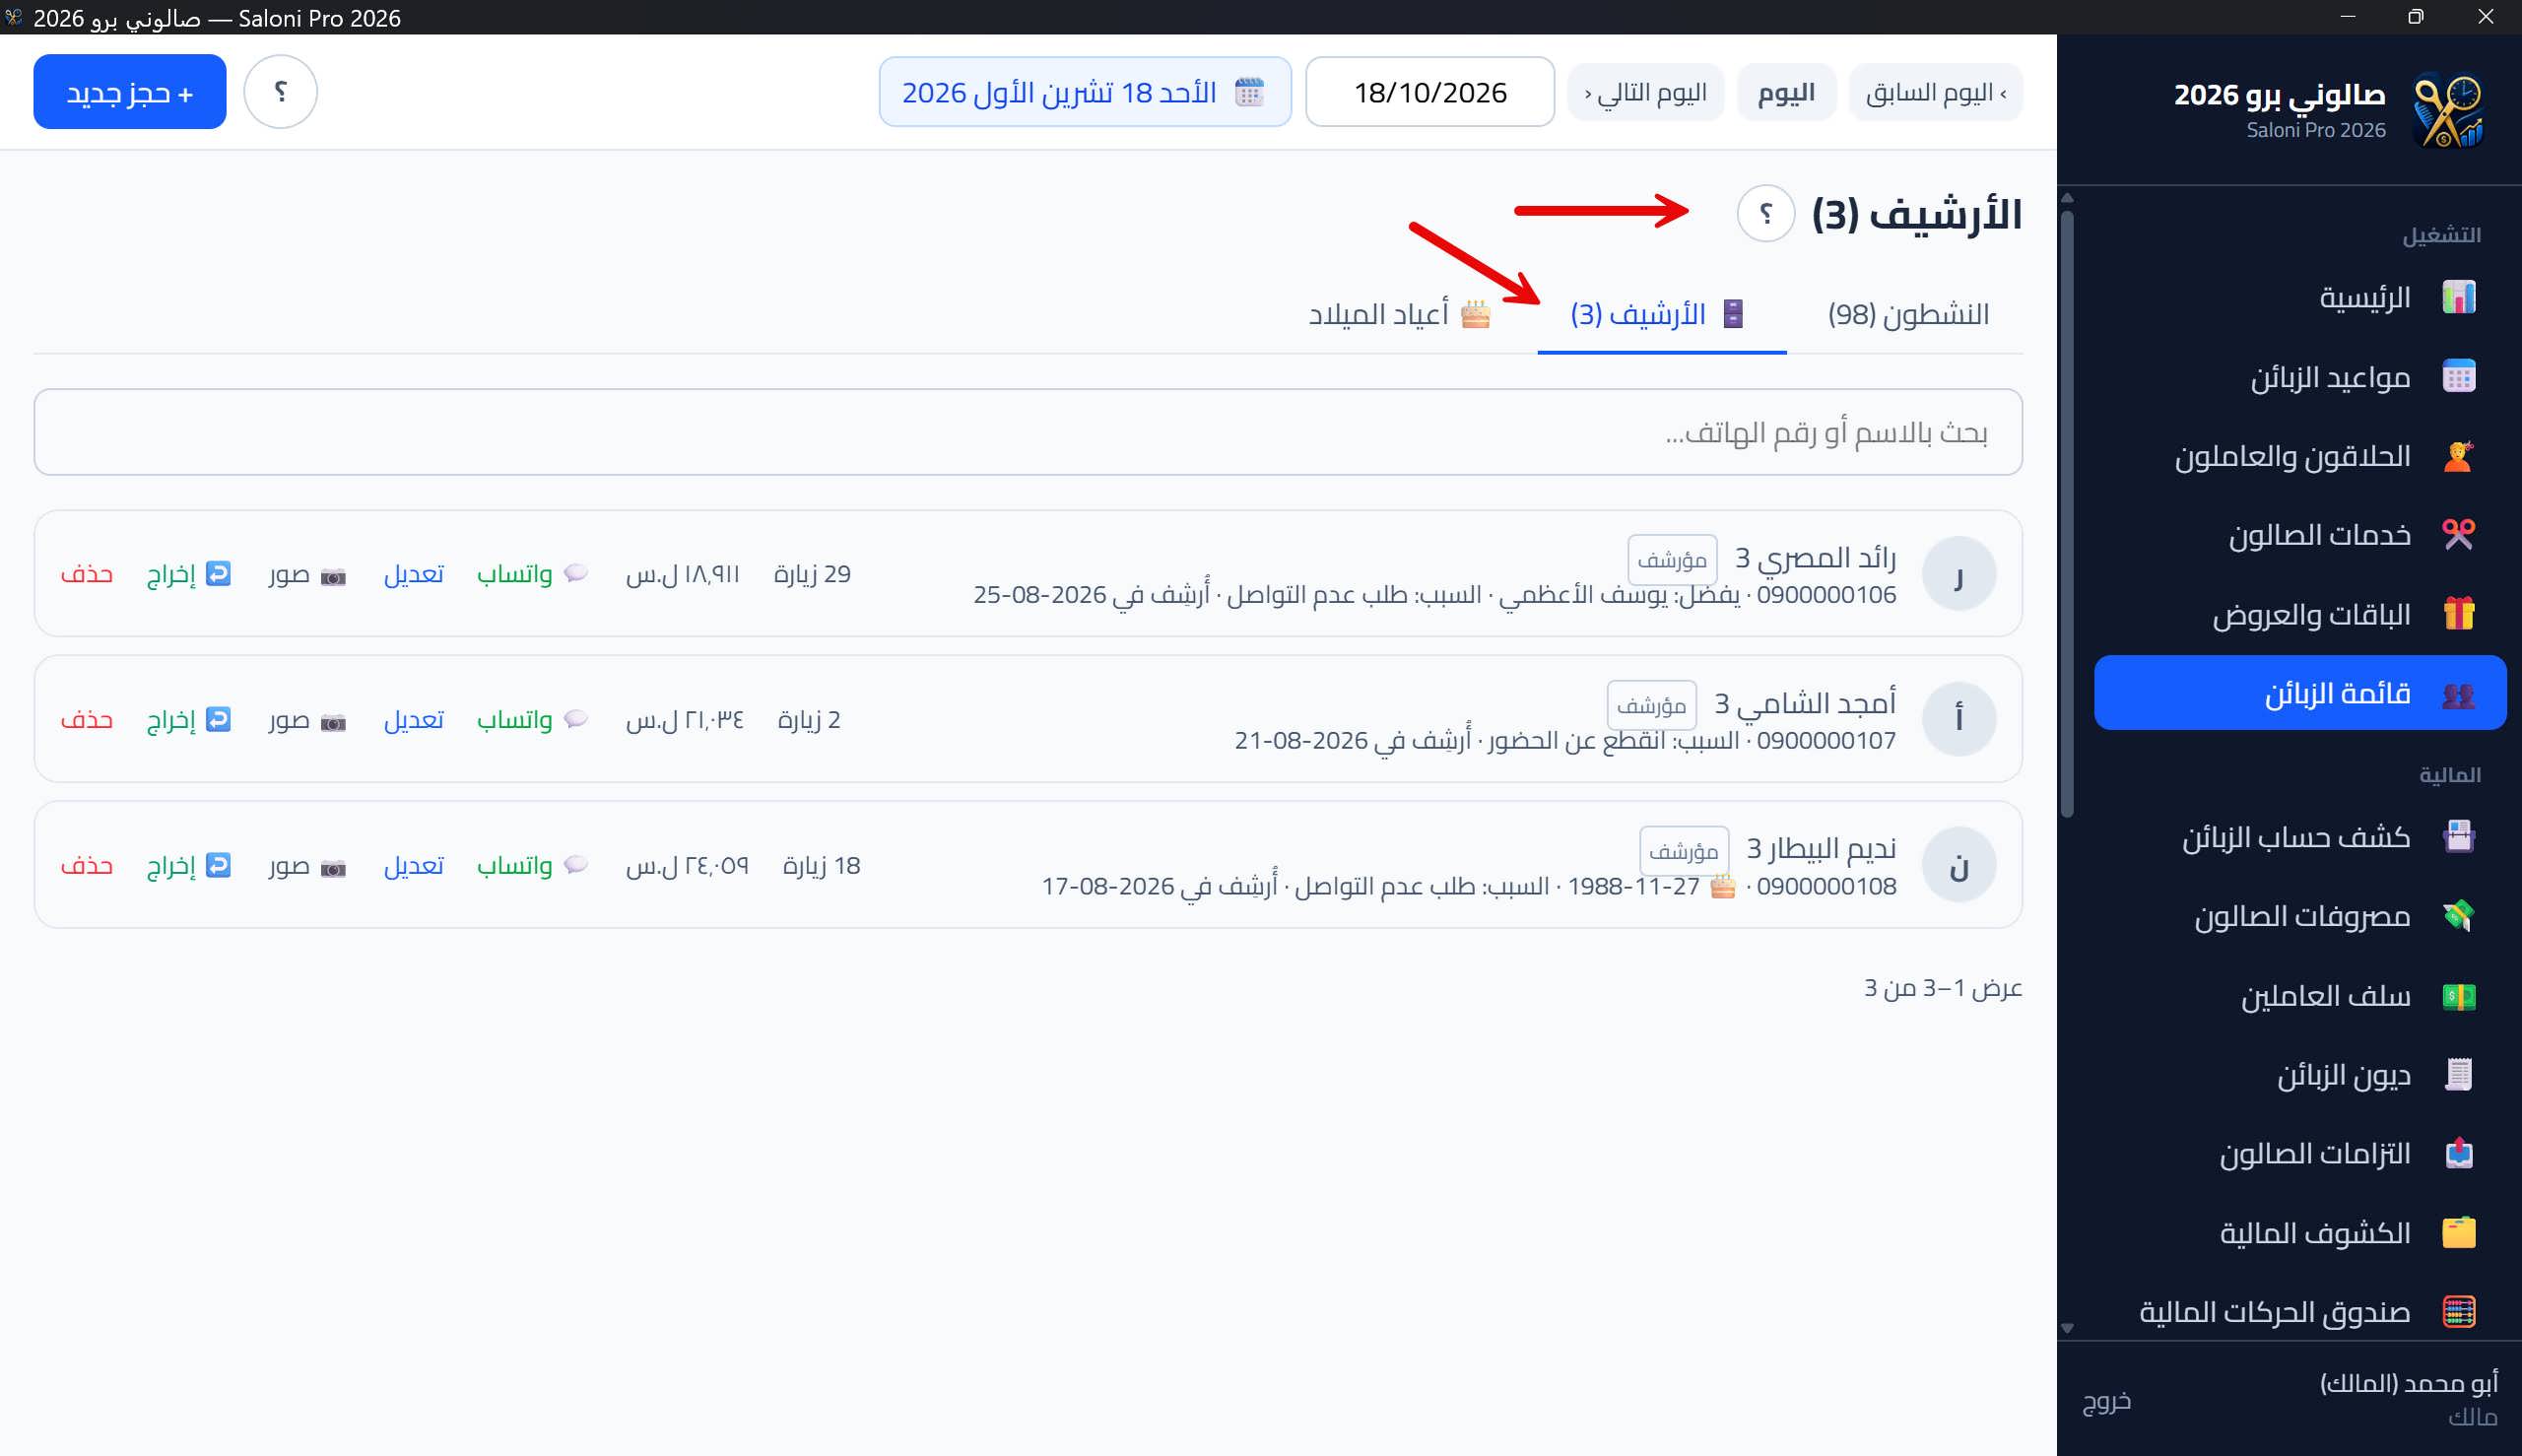Viewport: 2522px width, 1456px height.
Task: Click تعديل for أمجد الشامي 3
Action: click(413, 720)
